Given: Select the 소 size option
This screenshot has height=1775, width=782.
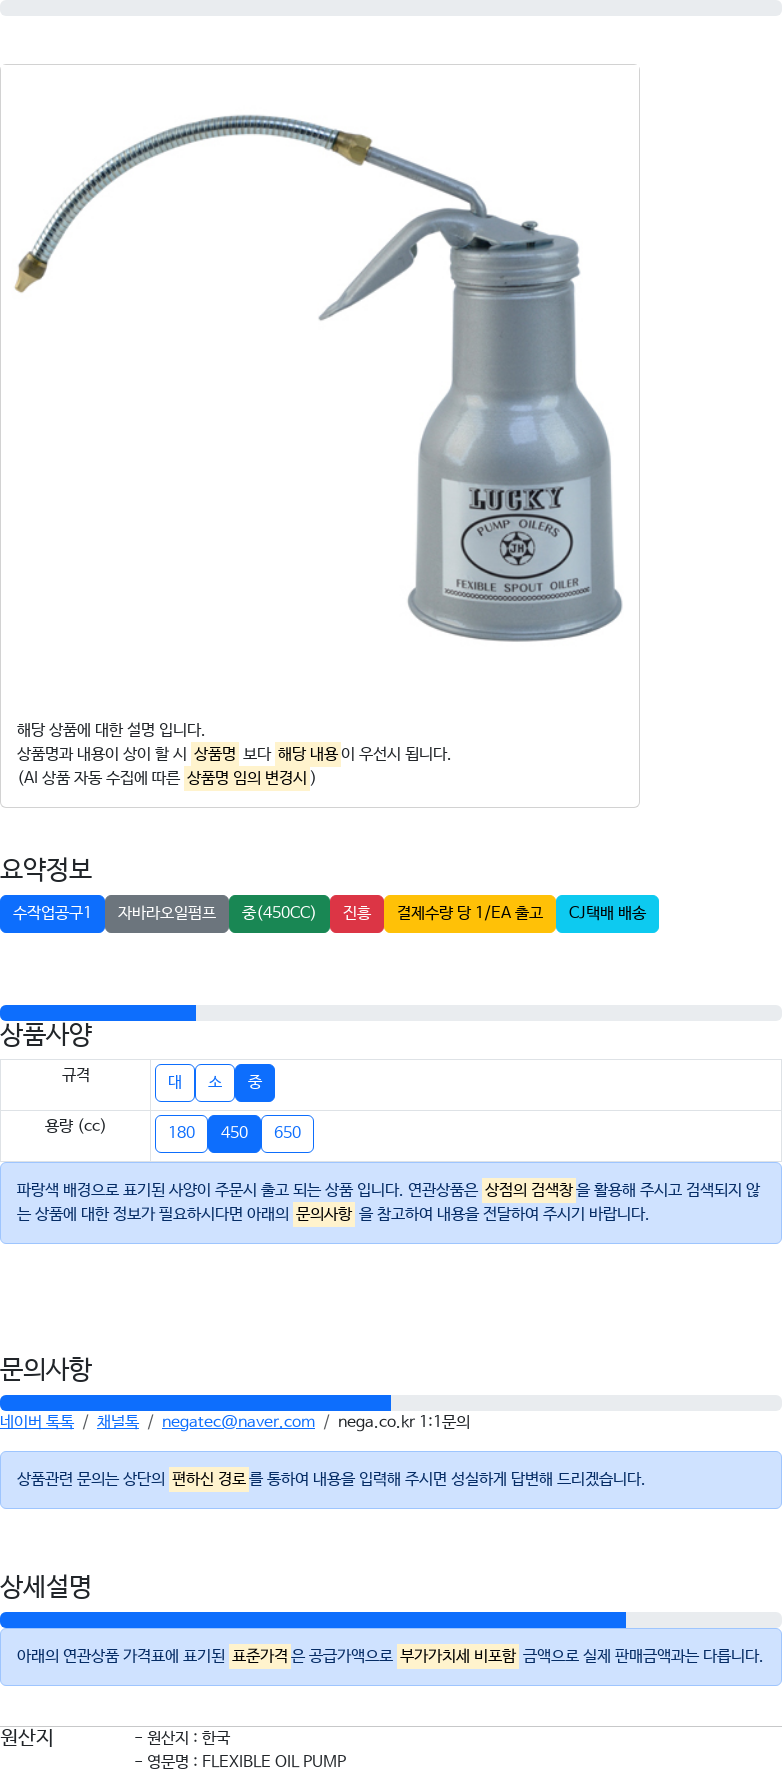Looking at the screenshot, I should (x=215, y=1082).
